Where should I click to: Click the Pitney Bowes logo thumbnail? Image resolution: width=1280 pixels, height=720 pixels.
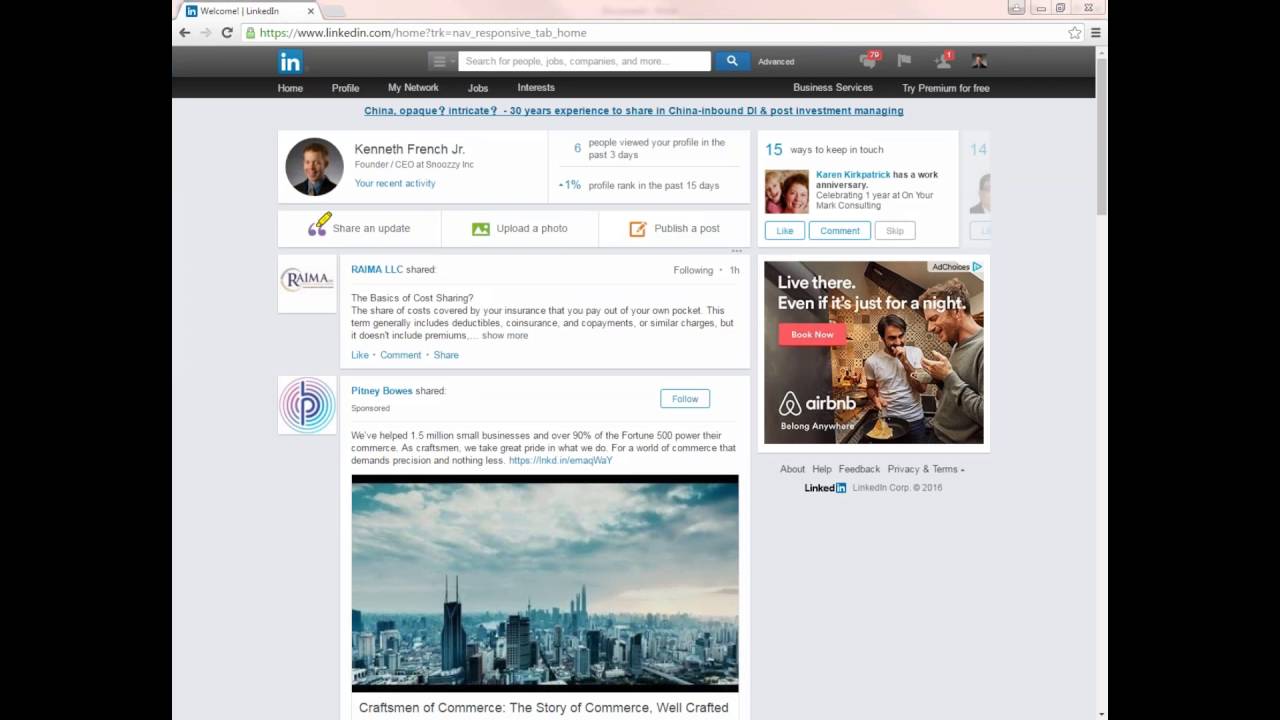click(x=307, y=405)
